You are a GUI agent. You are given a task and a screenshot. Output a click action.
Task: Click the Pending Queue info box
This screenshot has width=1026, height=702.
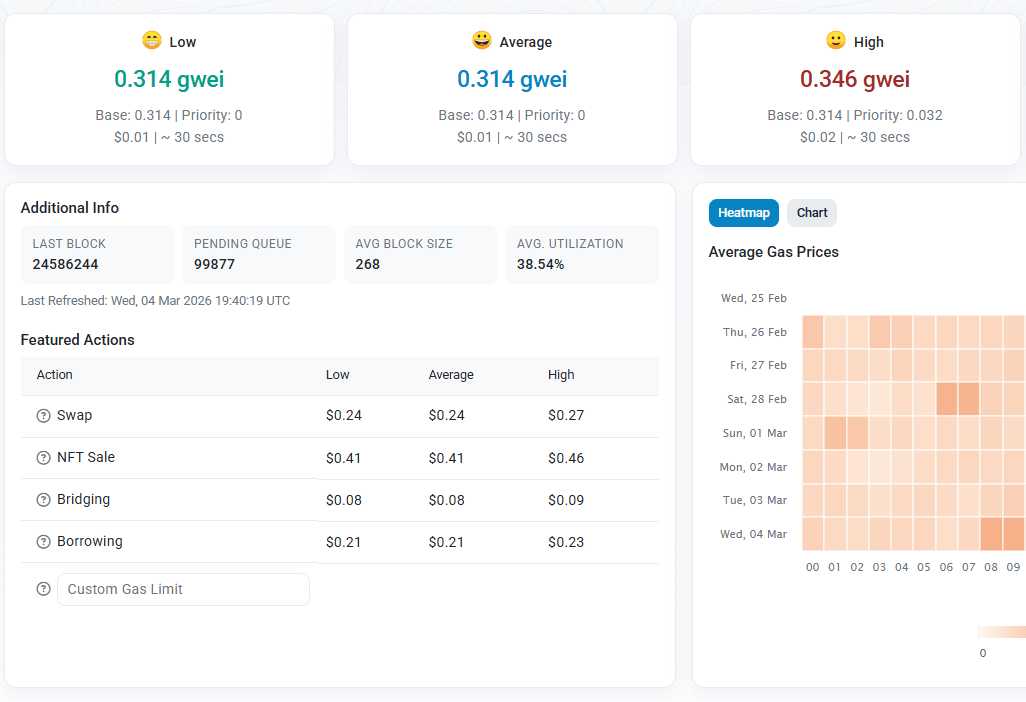coord(258,254)
